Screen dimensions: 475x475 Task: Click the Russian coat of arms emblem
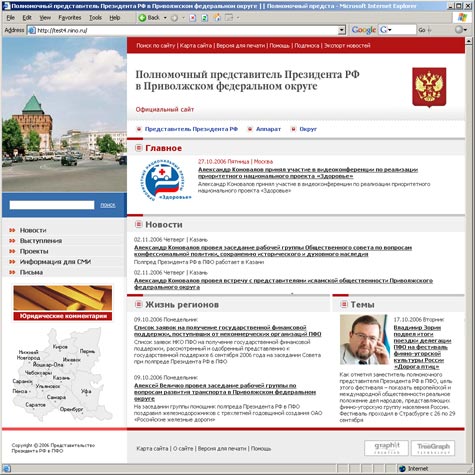point(429,87)
